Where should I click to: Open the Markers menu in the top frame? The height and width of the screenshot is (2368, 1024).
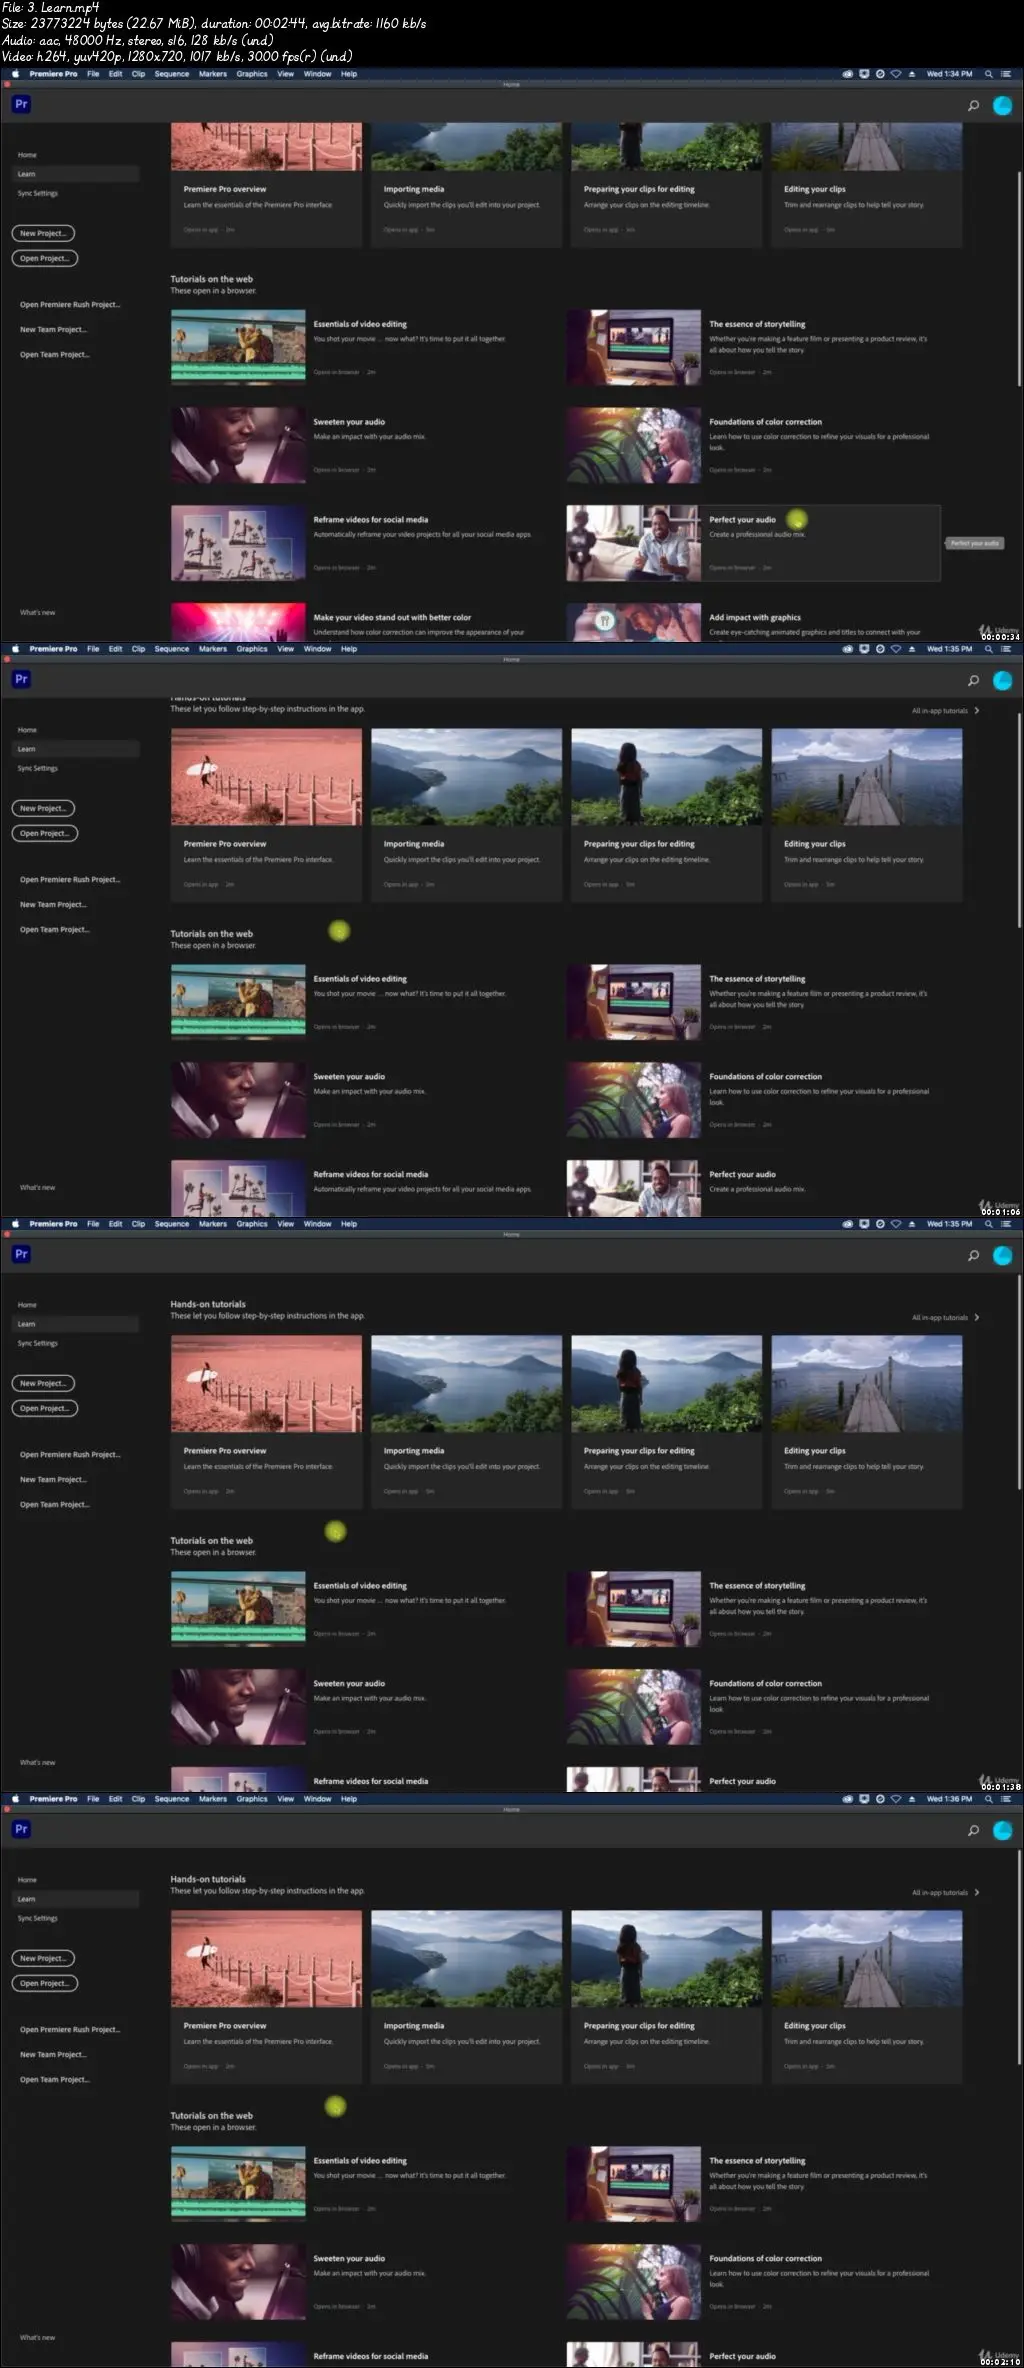[x=213, y=74]
